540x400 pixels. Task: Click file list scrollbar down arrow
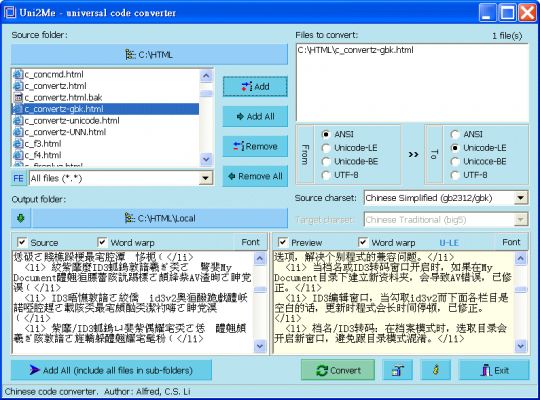[x=206, y=159]
